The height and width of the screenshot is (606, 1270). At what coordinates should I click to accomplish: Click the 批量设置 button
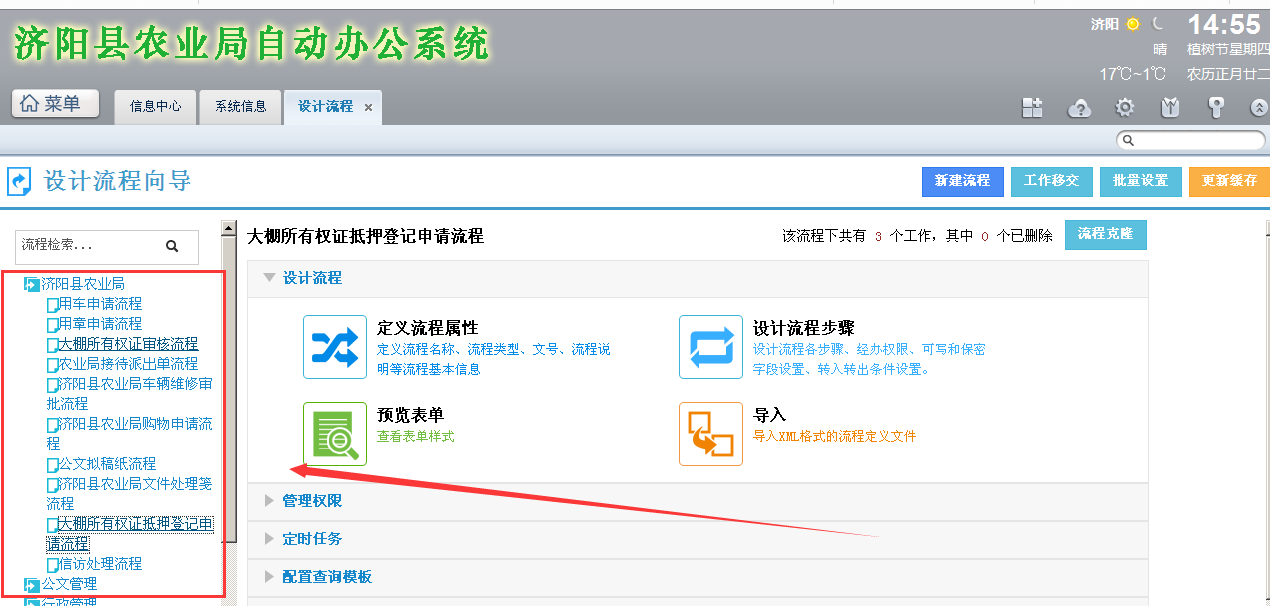tap(1140, 181)
